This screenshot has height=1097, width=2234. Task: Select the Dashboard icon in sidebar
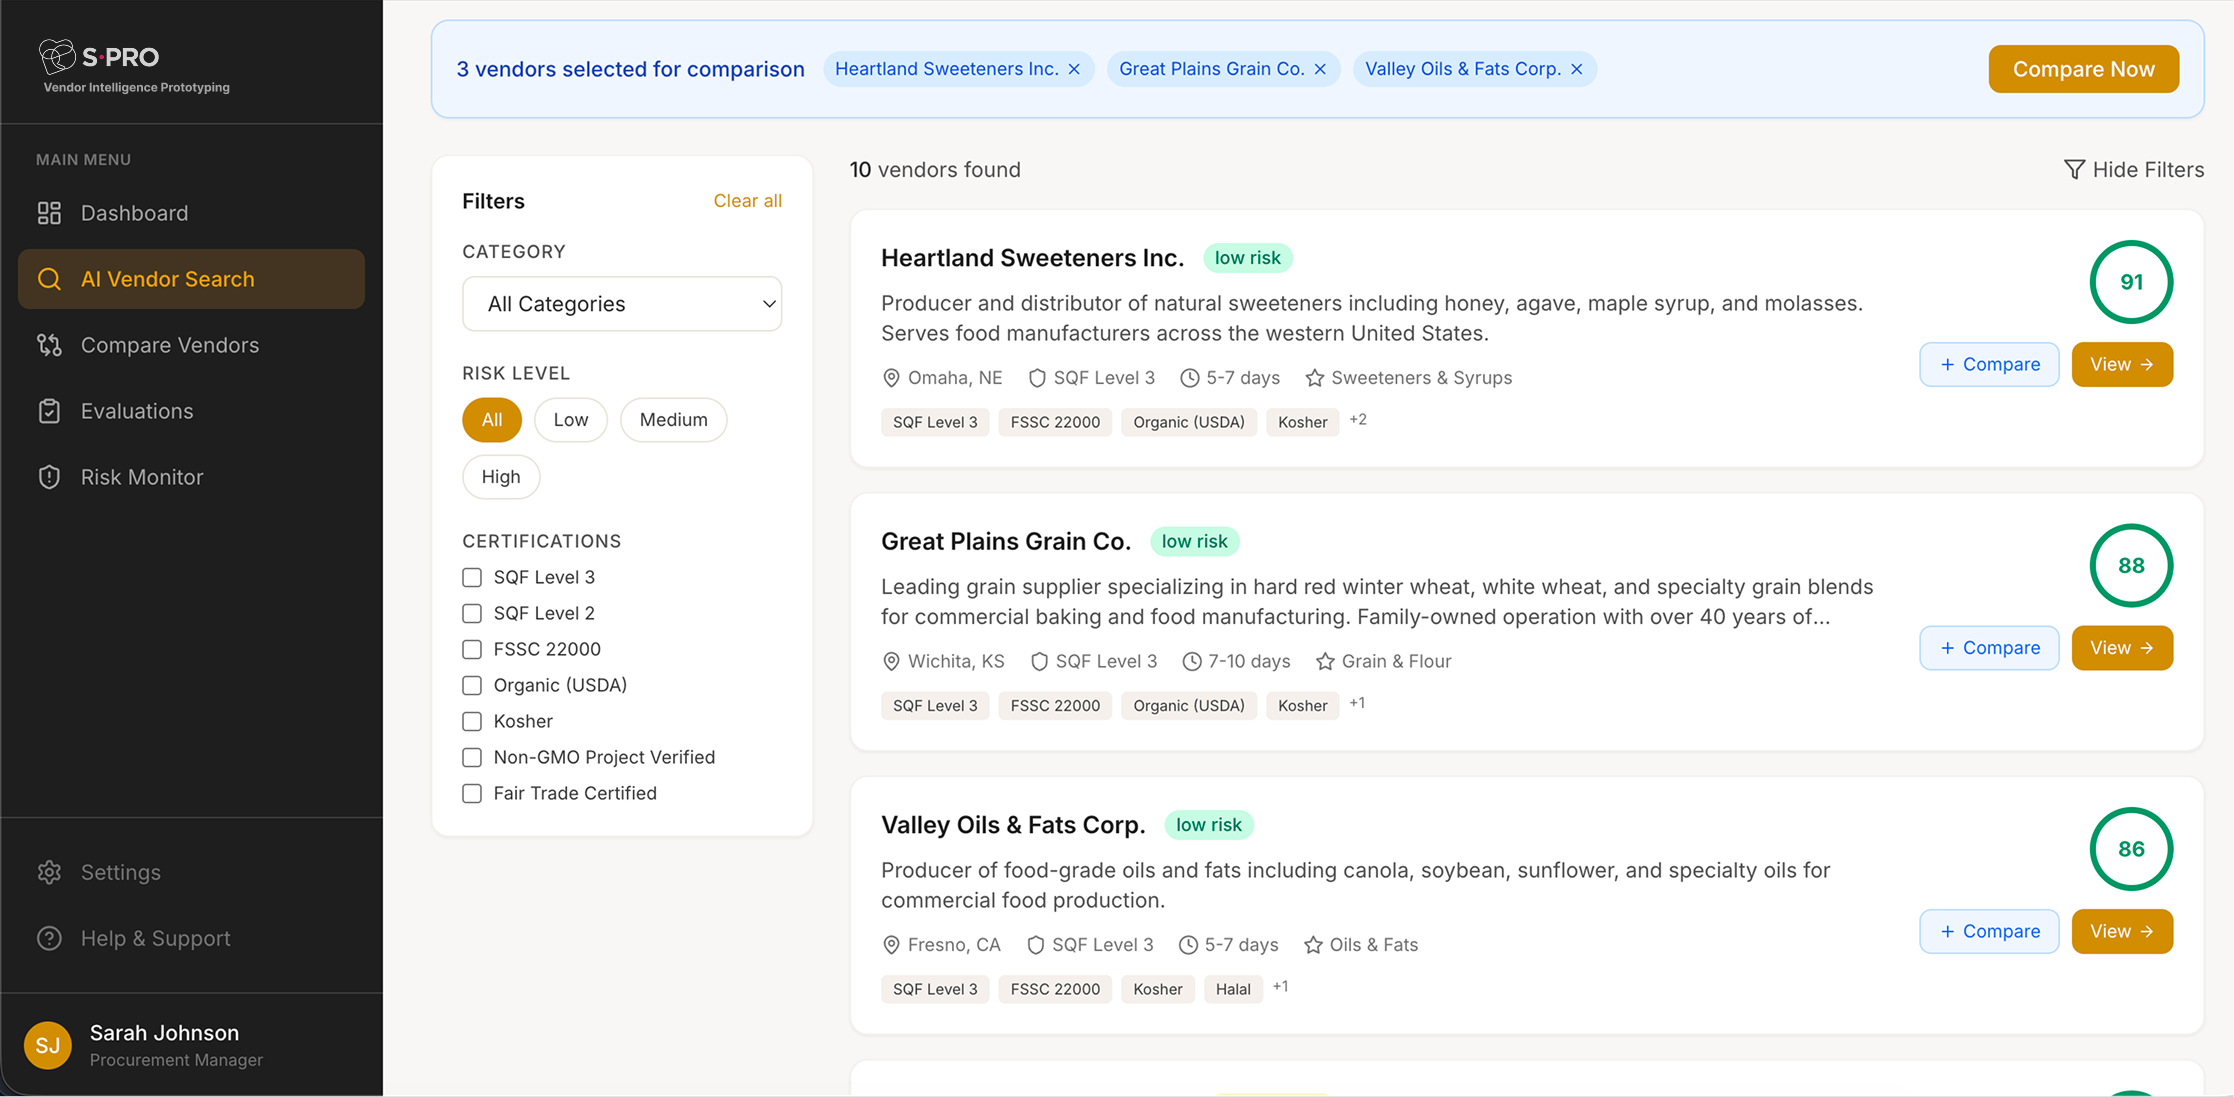tap(49, 212)
